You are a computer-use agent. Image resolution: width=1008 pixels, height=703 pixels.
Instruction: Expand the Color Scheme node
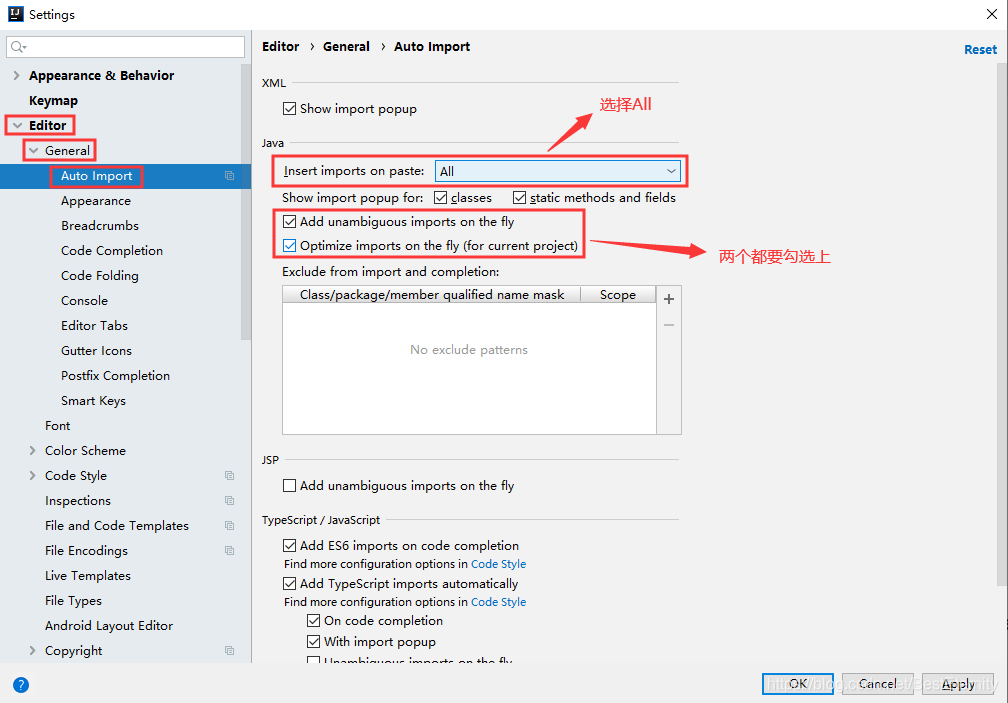32,450
